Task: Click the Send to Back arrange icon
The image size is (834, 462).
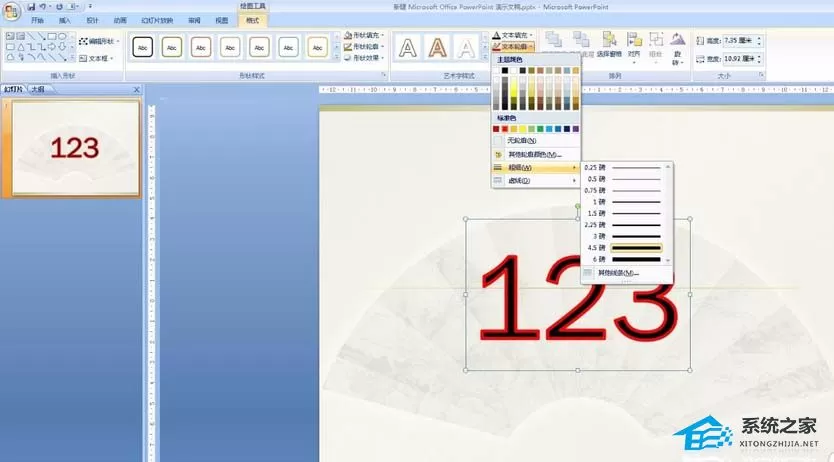Action: point(581,40)
